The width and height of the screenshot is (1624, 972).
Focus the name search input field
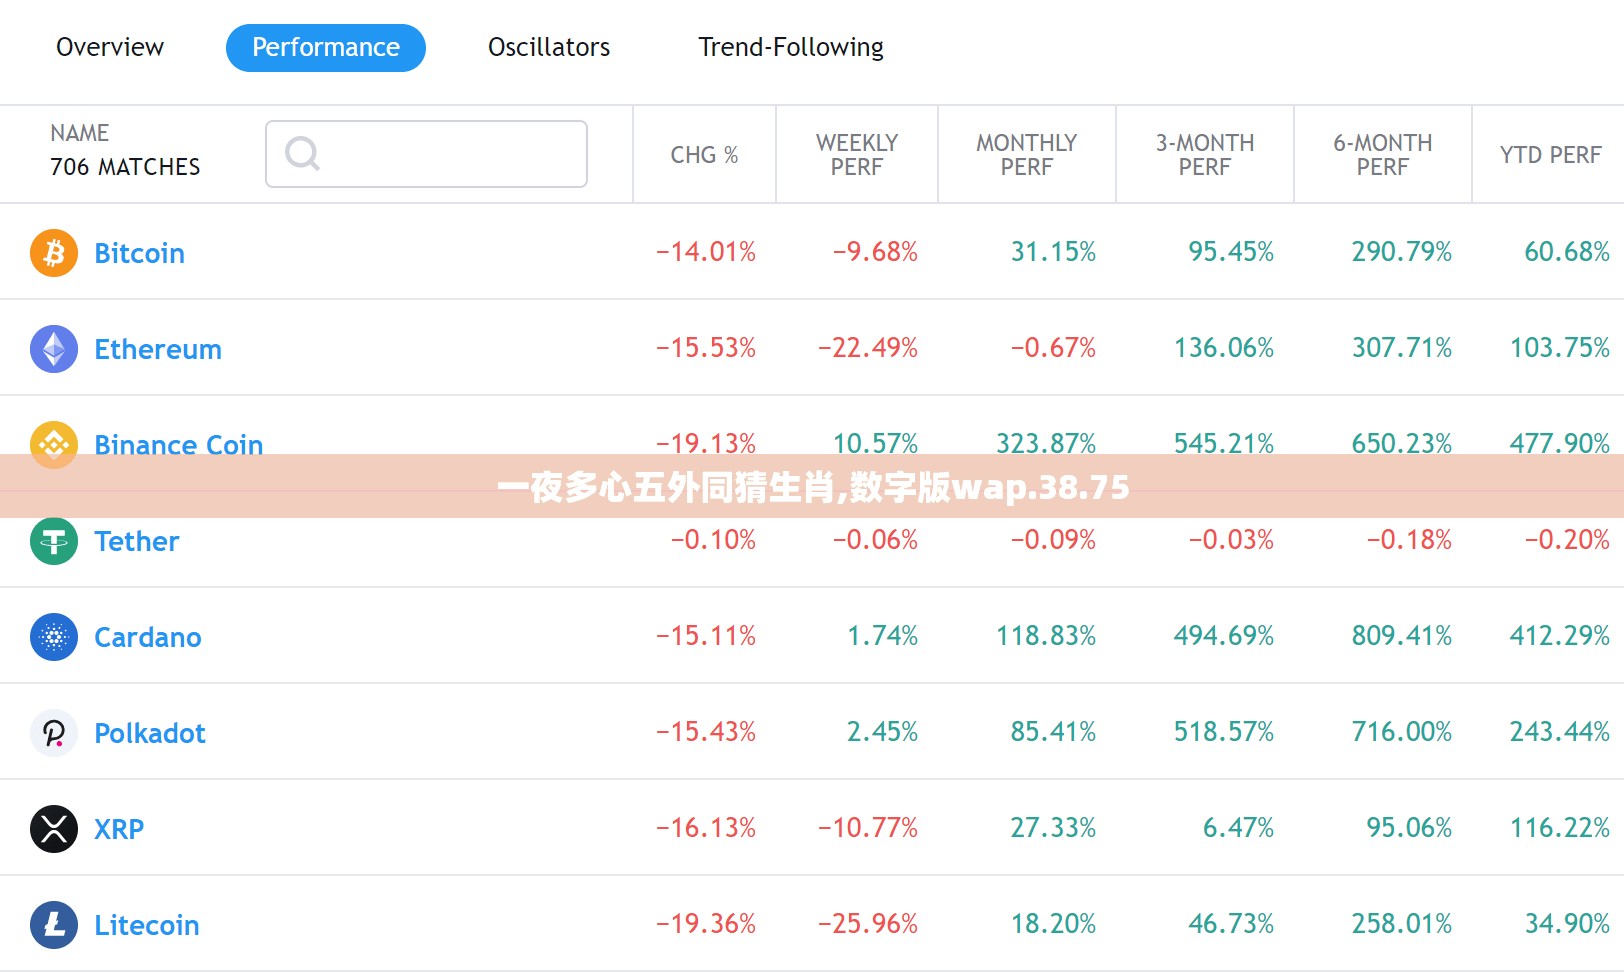pos(426,154)
